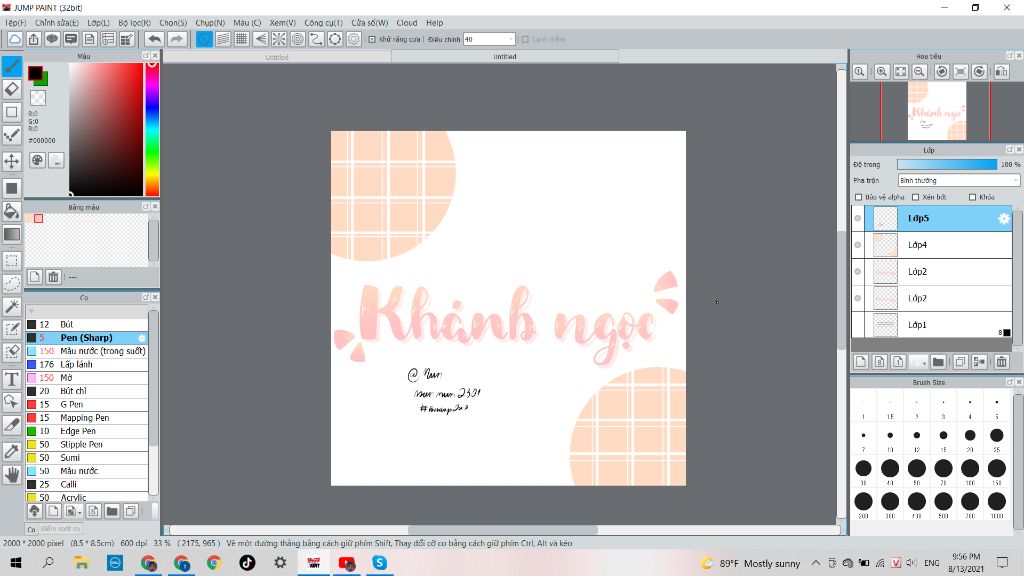This screenshot has width=1024, height=576.
Task: Open the Bộ lọc(R) menu
Action: [x=135, y=23]
